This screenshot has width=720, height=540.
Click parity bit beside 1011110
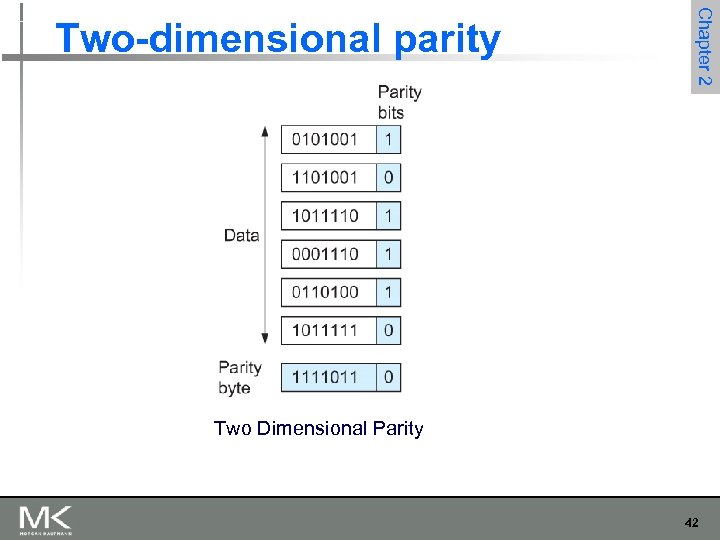point(388,215)
